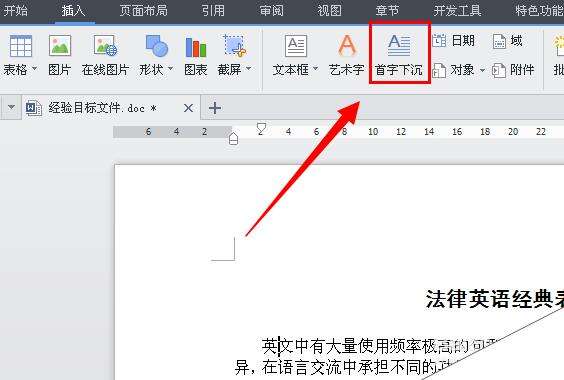
Task: Close the 经验目标文件.doc tab
Action: (188, 108)
